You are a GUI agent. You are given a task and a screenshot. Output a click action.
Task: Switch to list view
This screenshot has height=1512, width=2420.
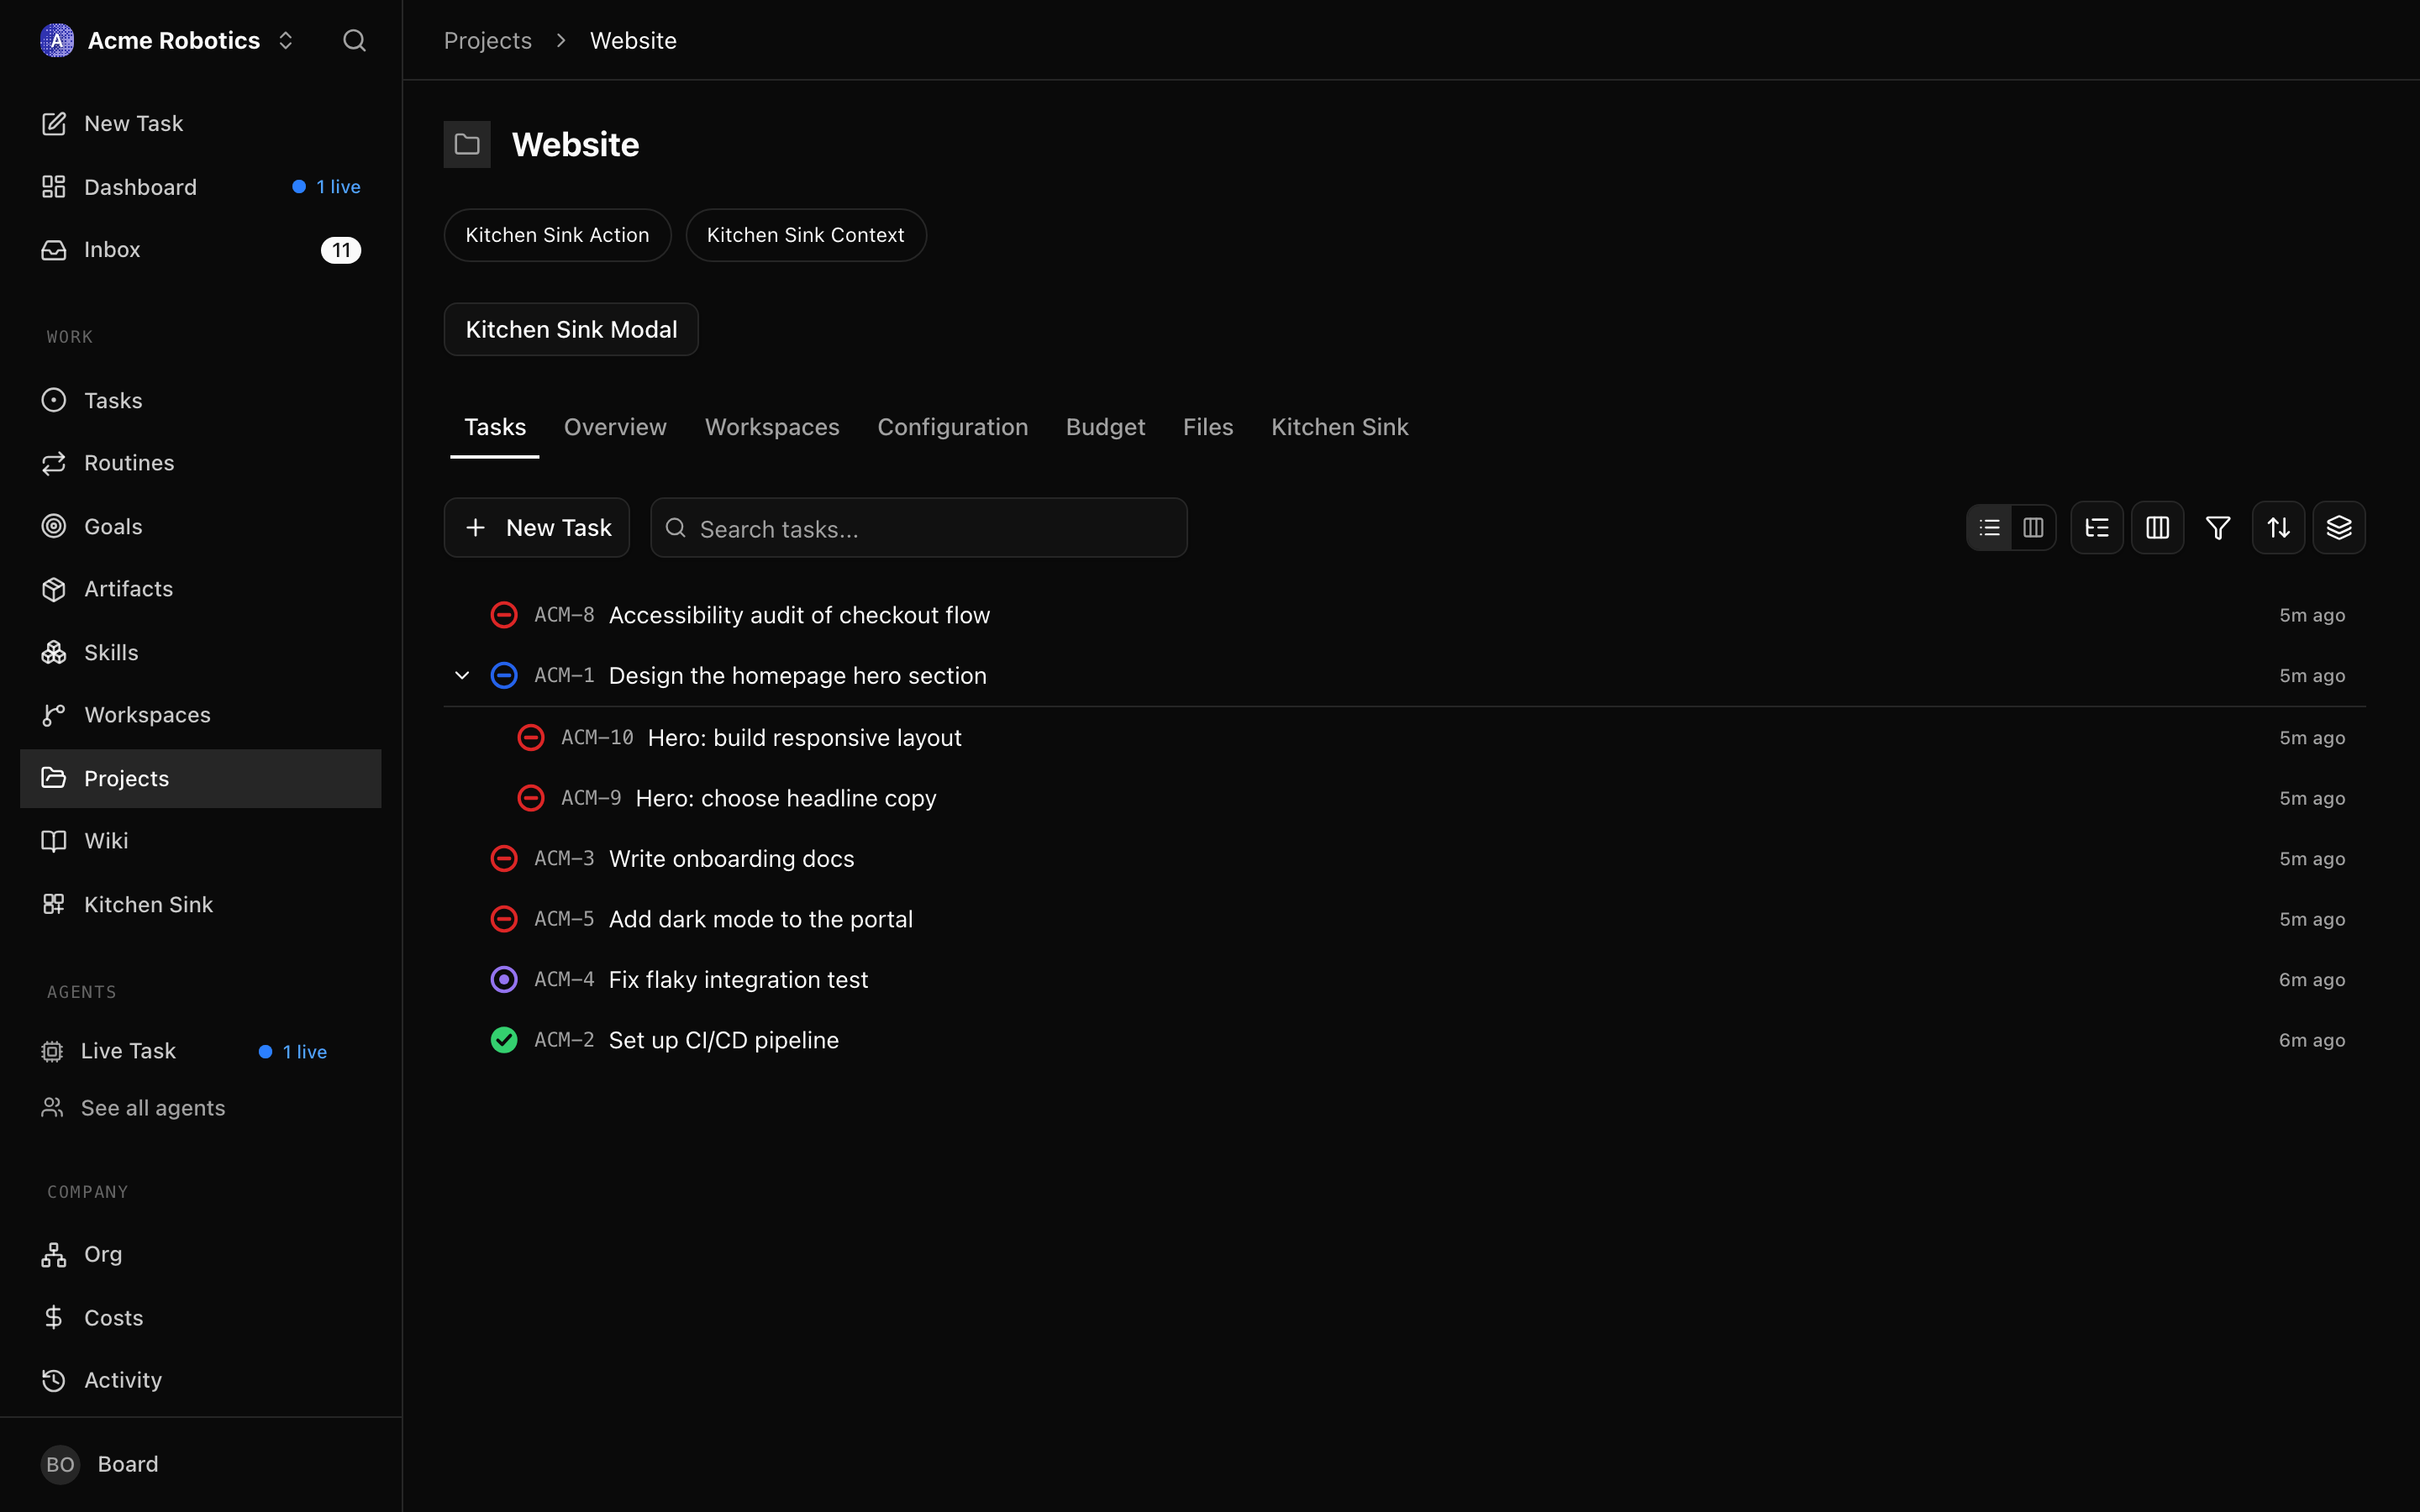pyautogui.click(x=1989, y=527)
